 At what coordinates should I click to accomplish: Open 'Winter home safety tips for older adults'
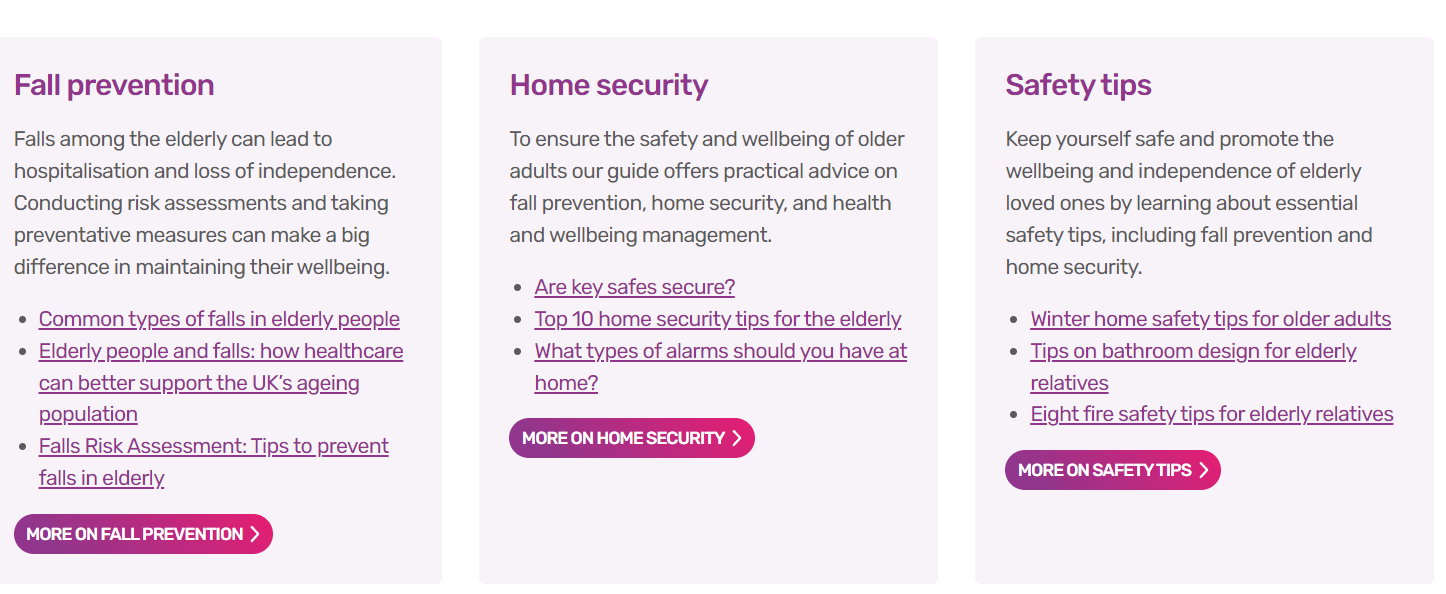pyautogui.click(x=1210, y=319)
